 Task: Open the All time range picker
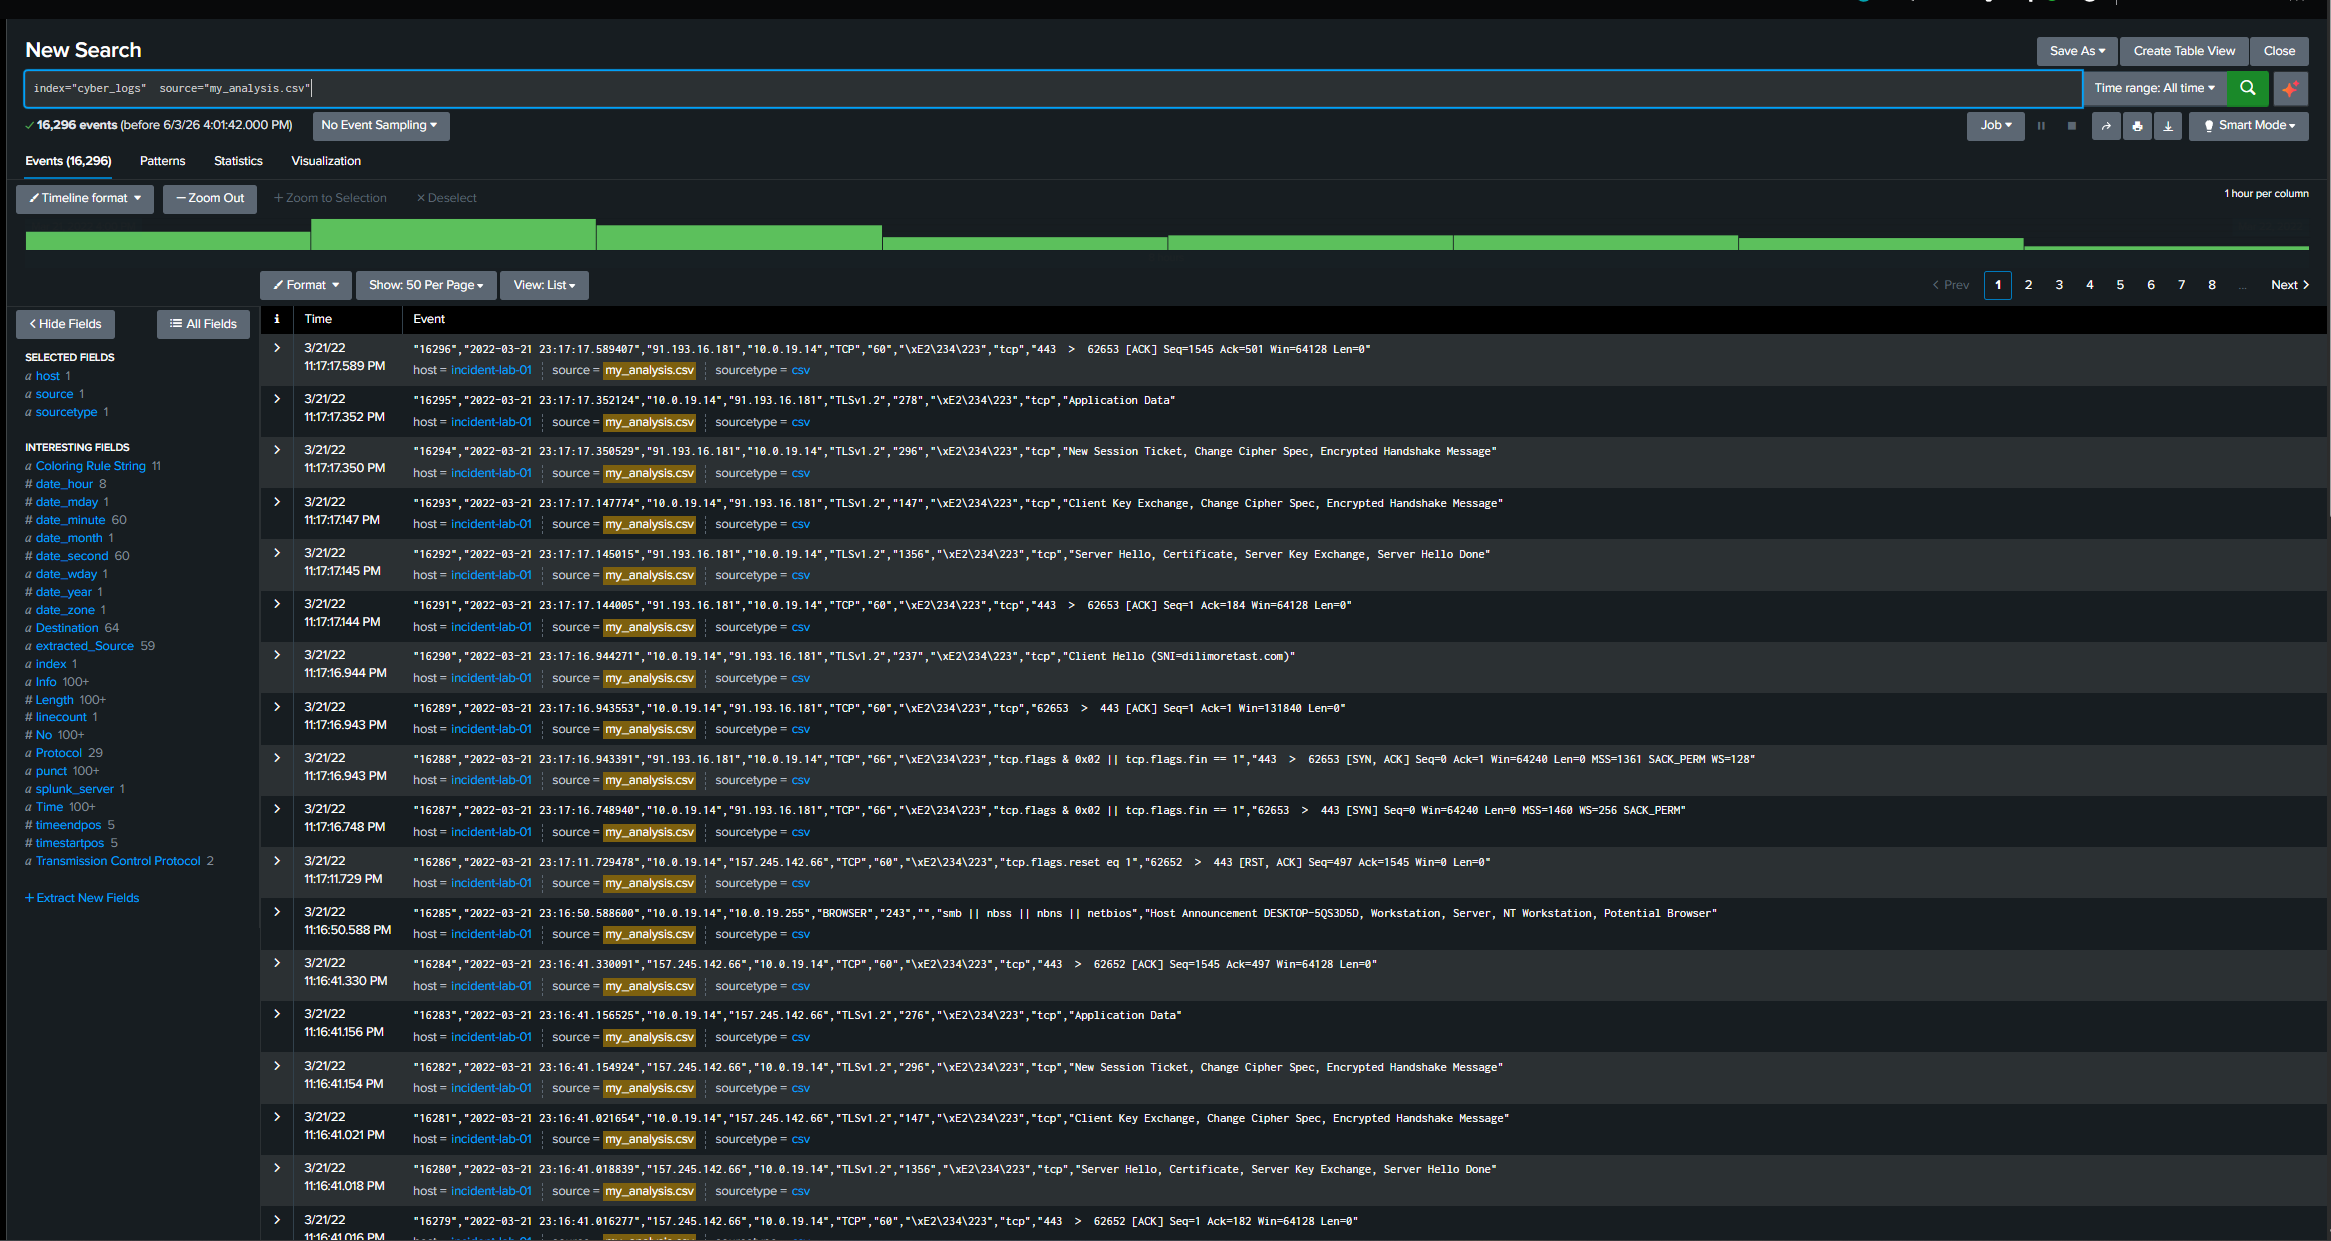pos(2154,88)
